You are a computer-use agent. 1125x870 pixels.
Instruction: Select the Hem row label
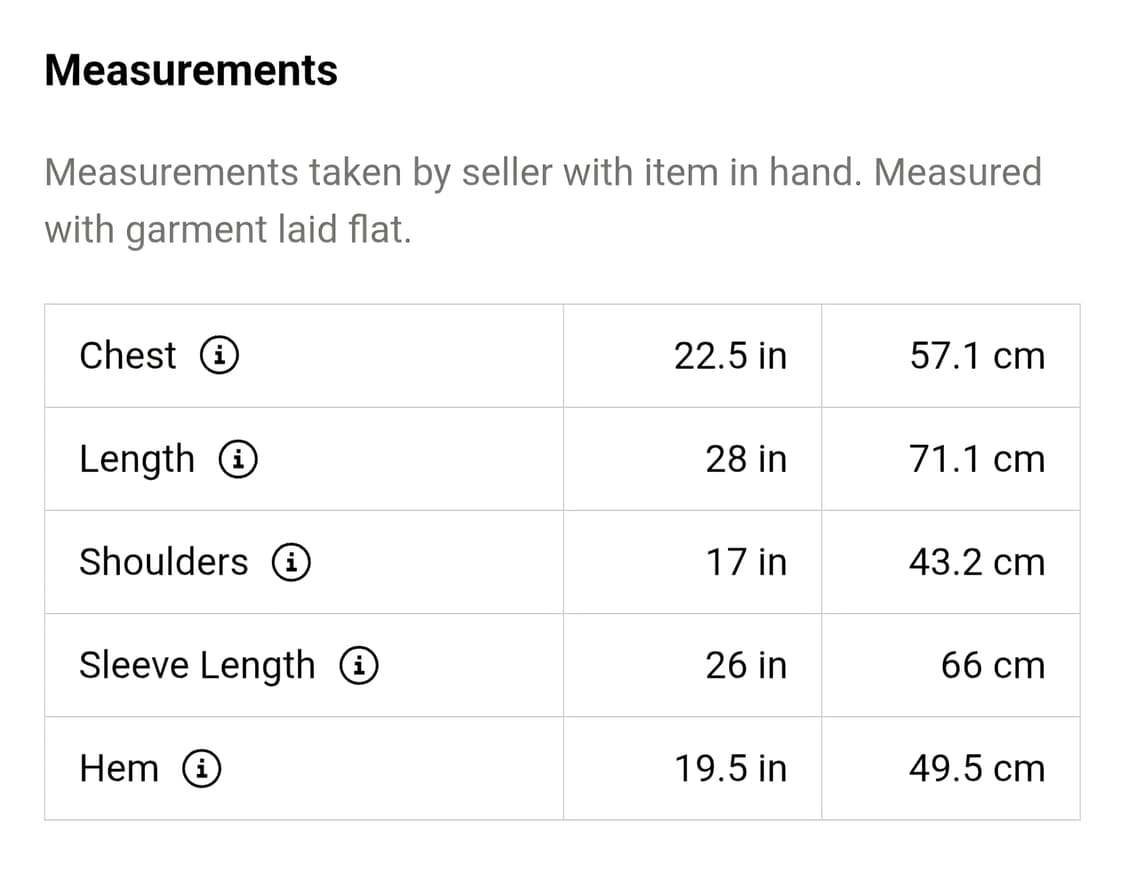tap(118, 768)
